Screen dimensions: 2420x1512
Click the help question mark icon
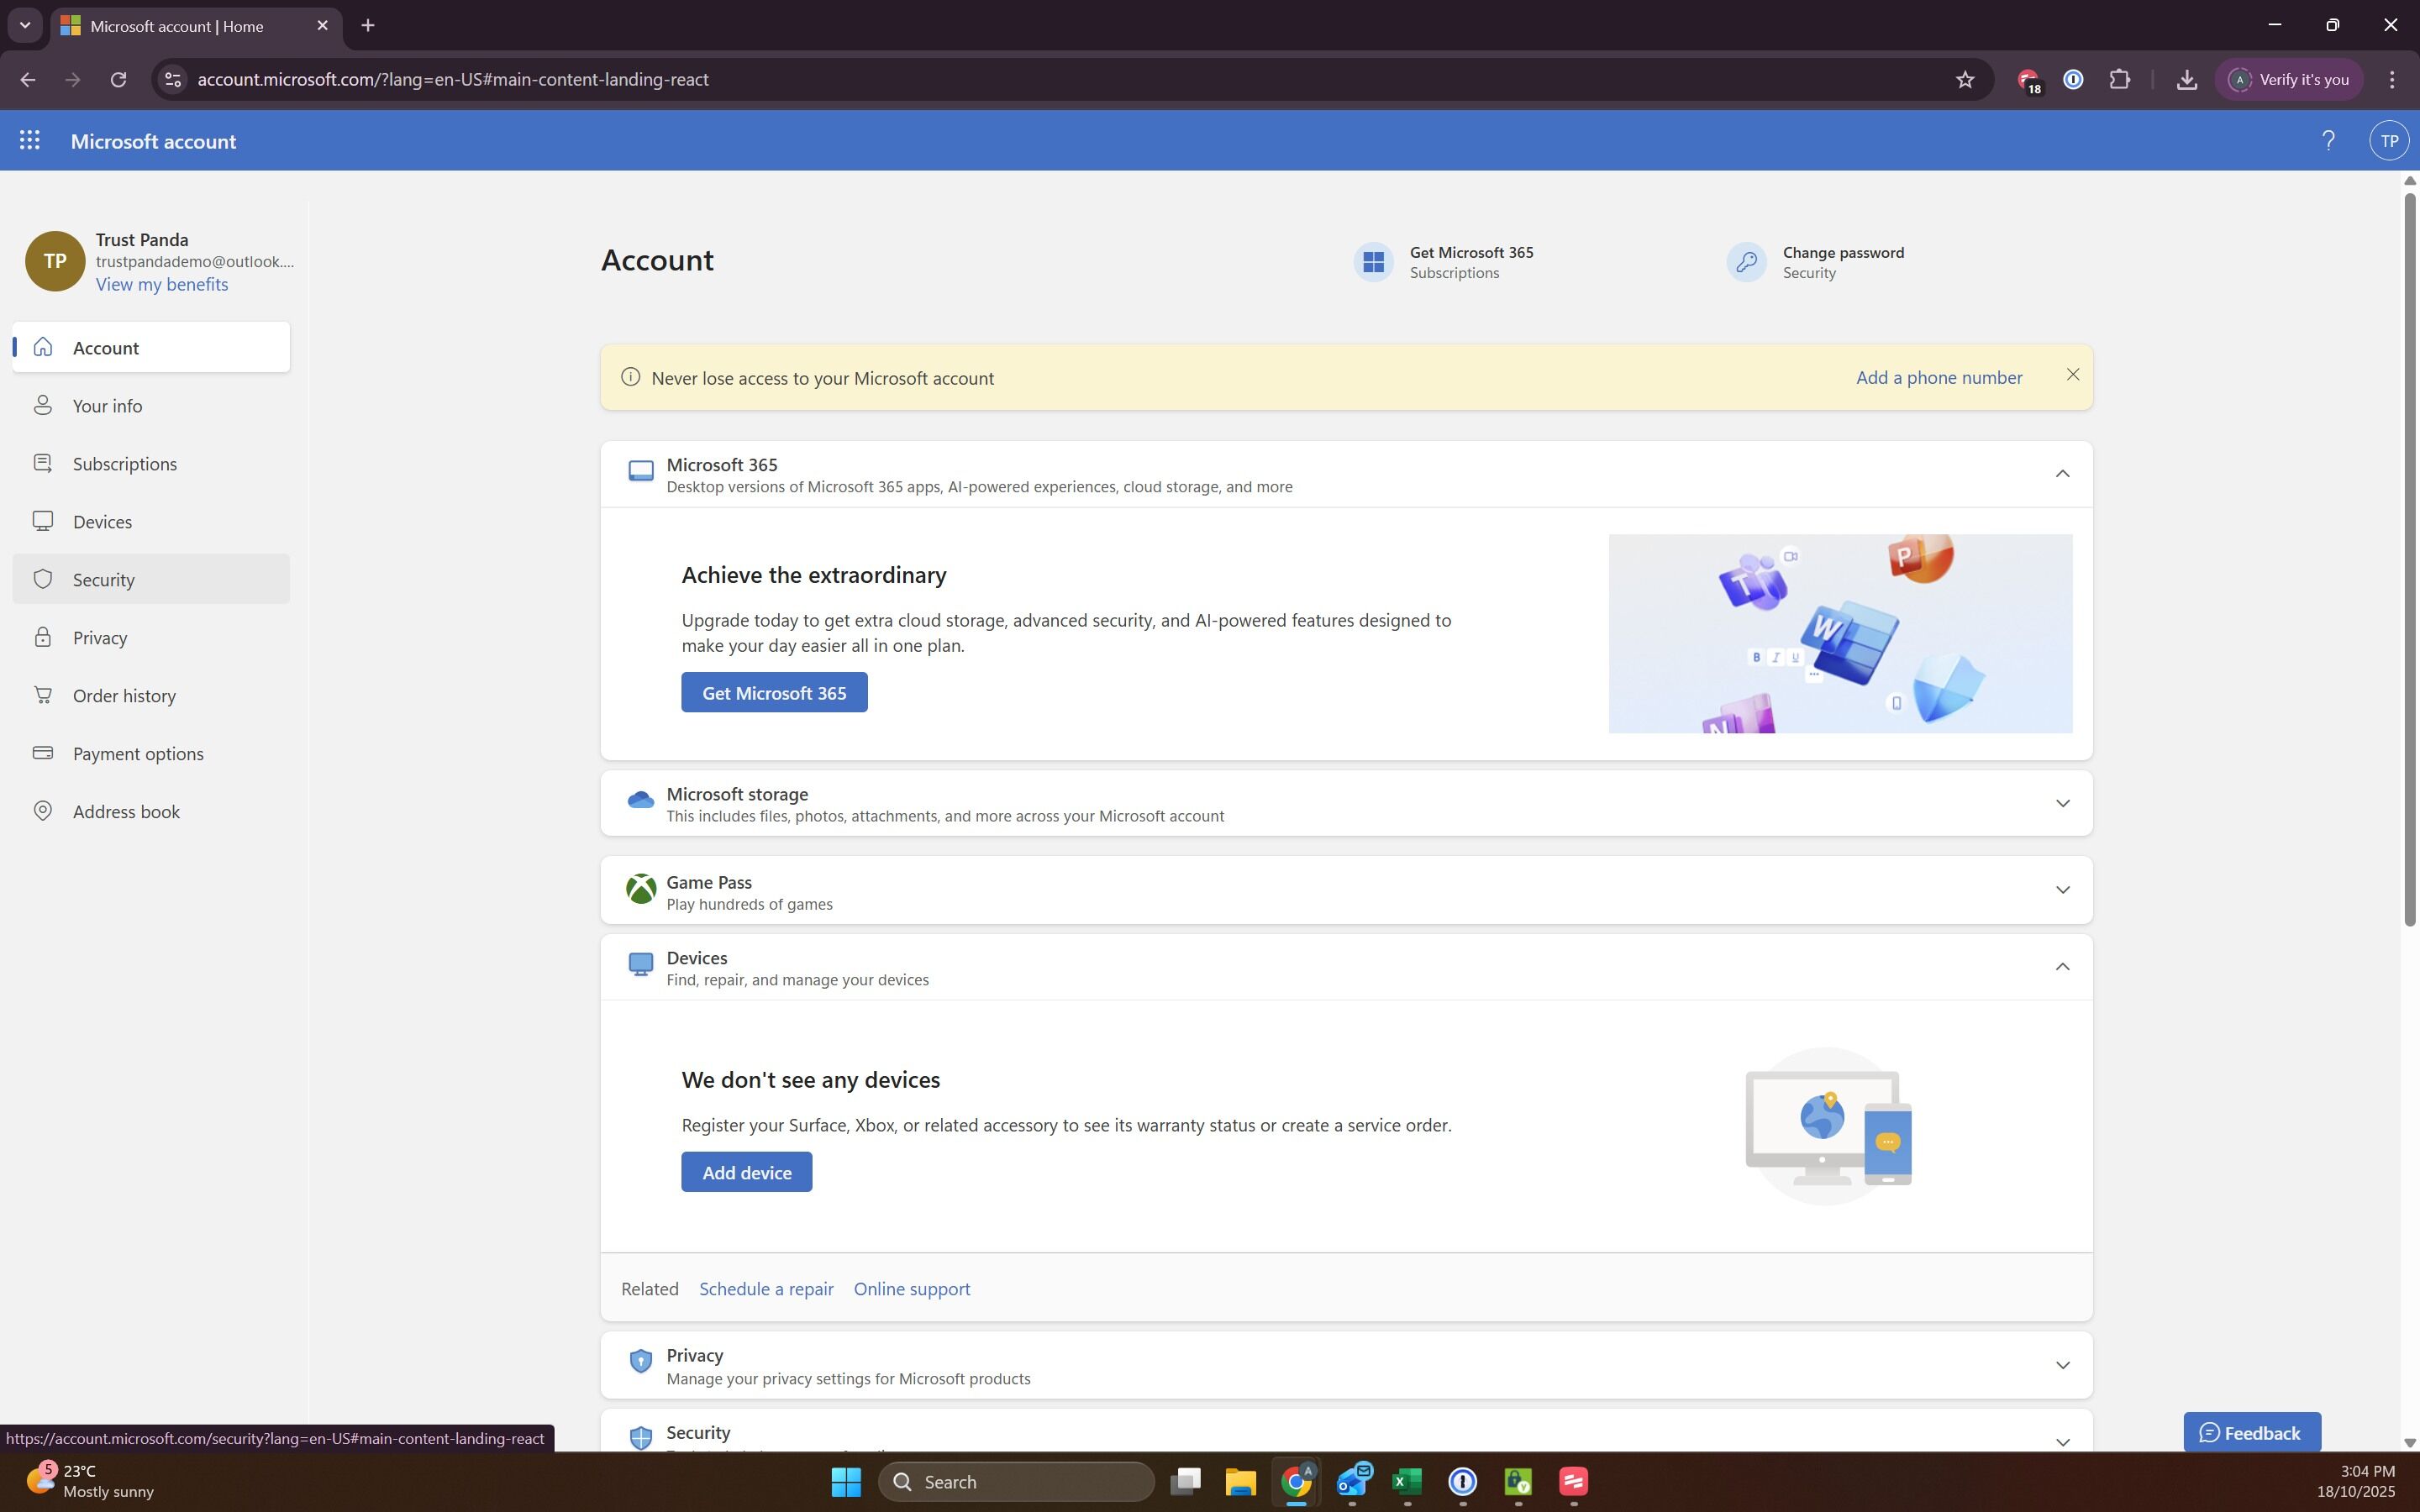tap(2328, 141)
